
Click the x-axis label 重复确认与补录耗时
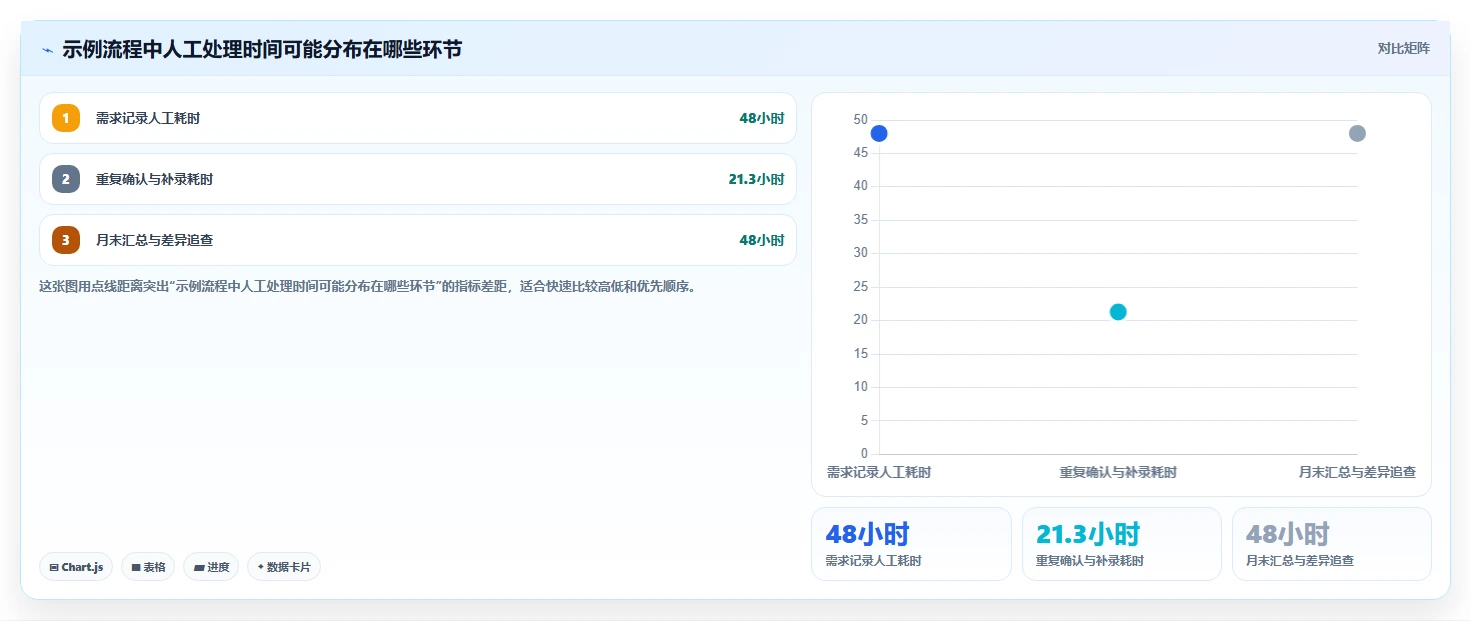(1118, 472)
